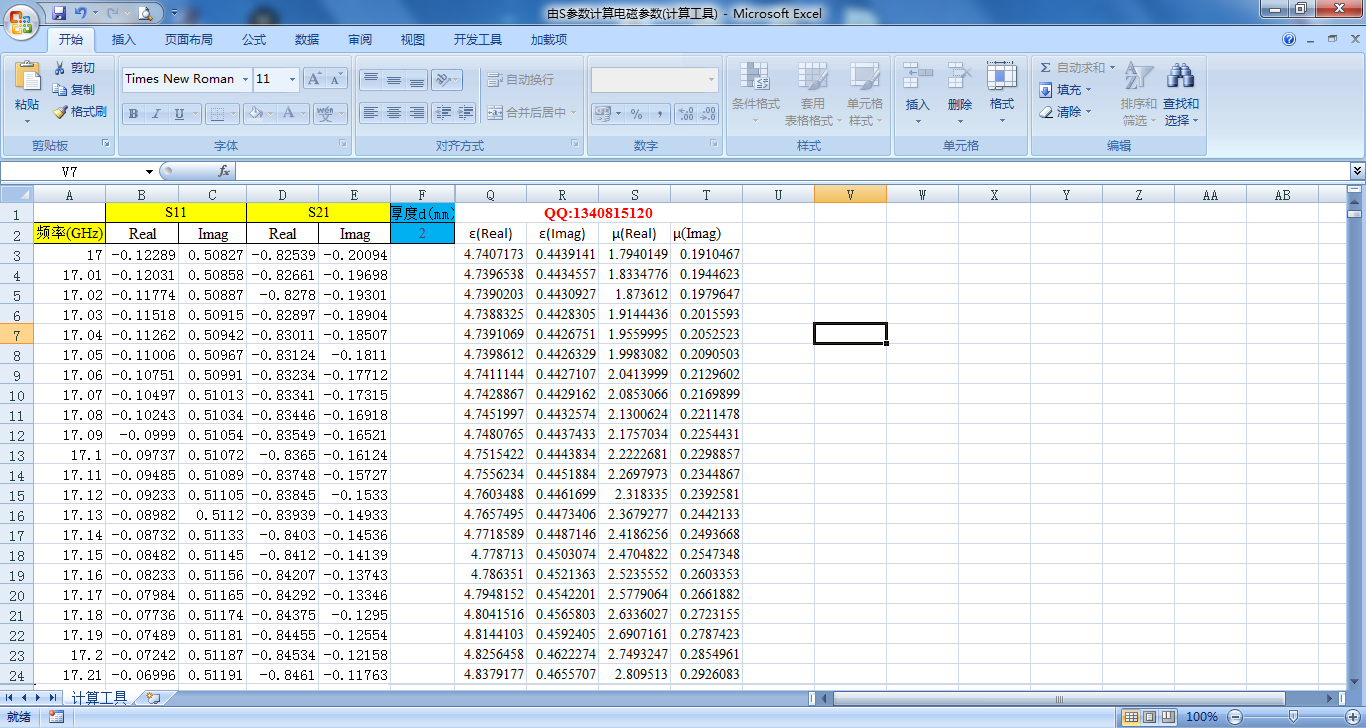The image size is (1366, 728).
Task: Increase indent in alignment group
Action: (465, 113)
